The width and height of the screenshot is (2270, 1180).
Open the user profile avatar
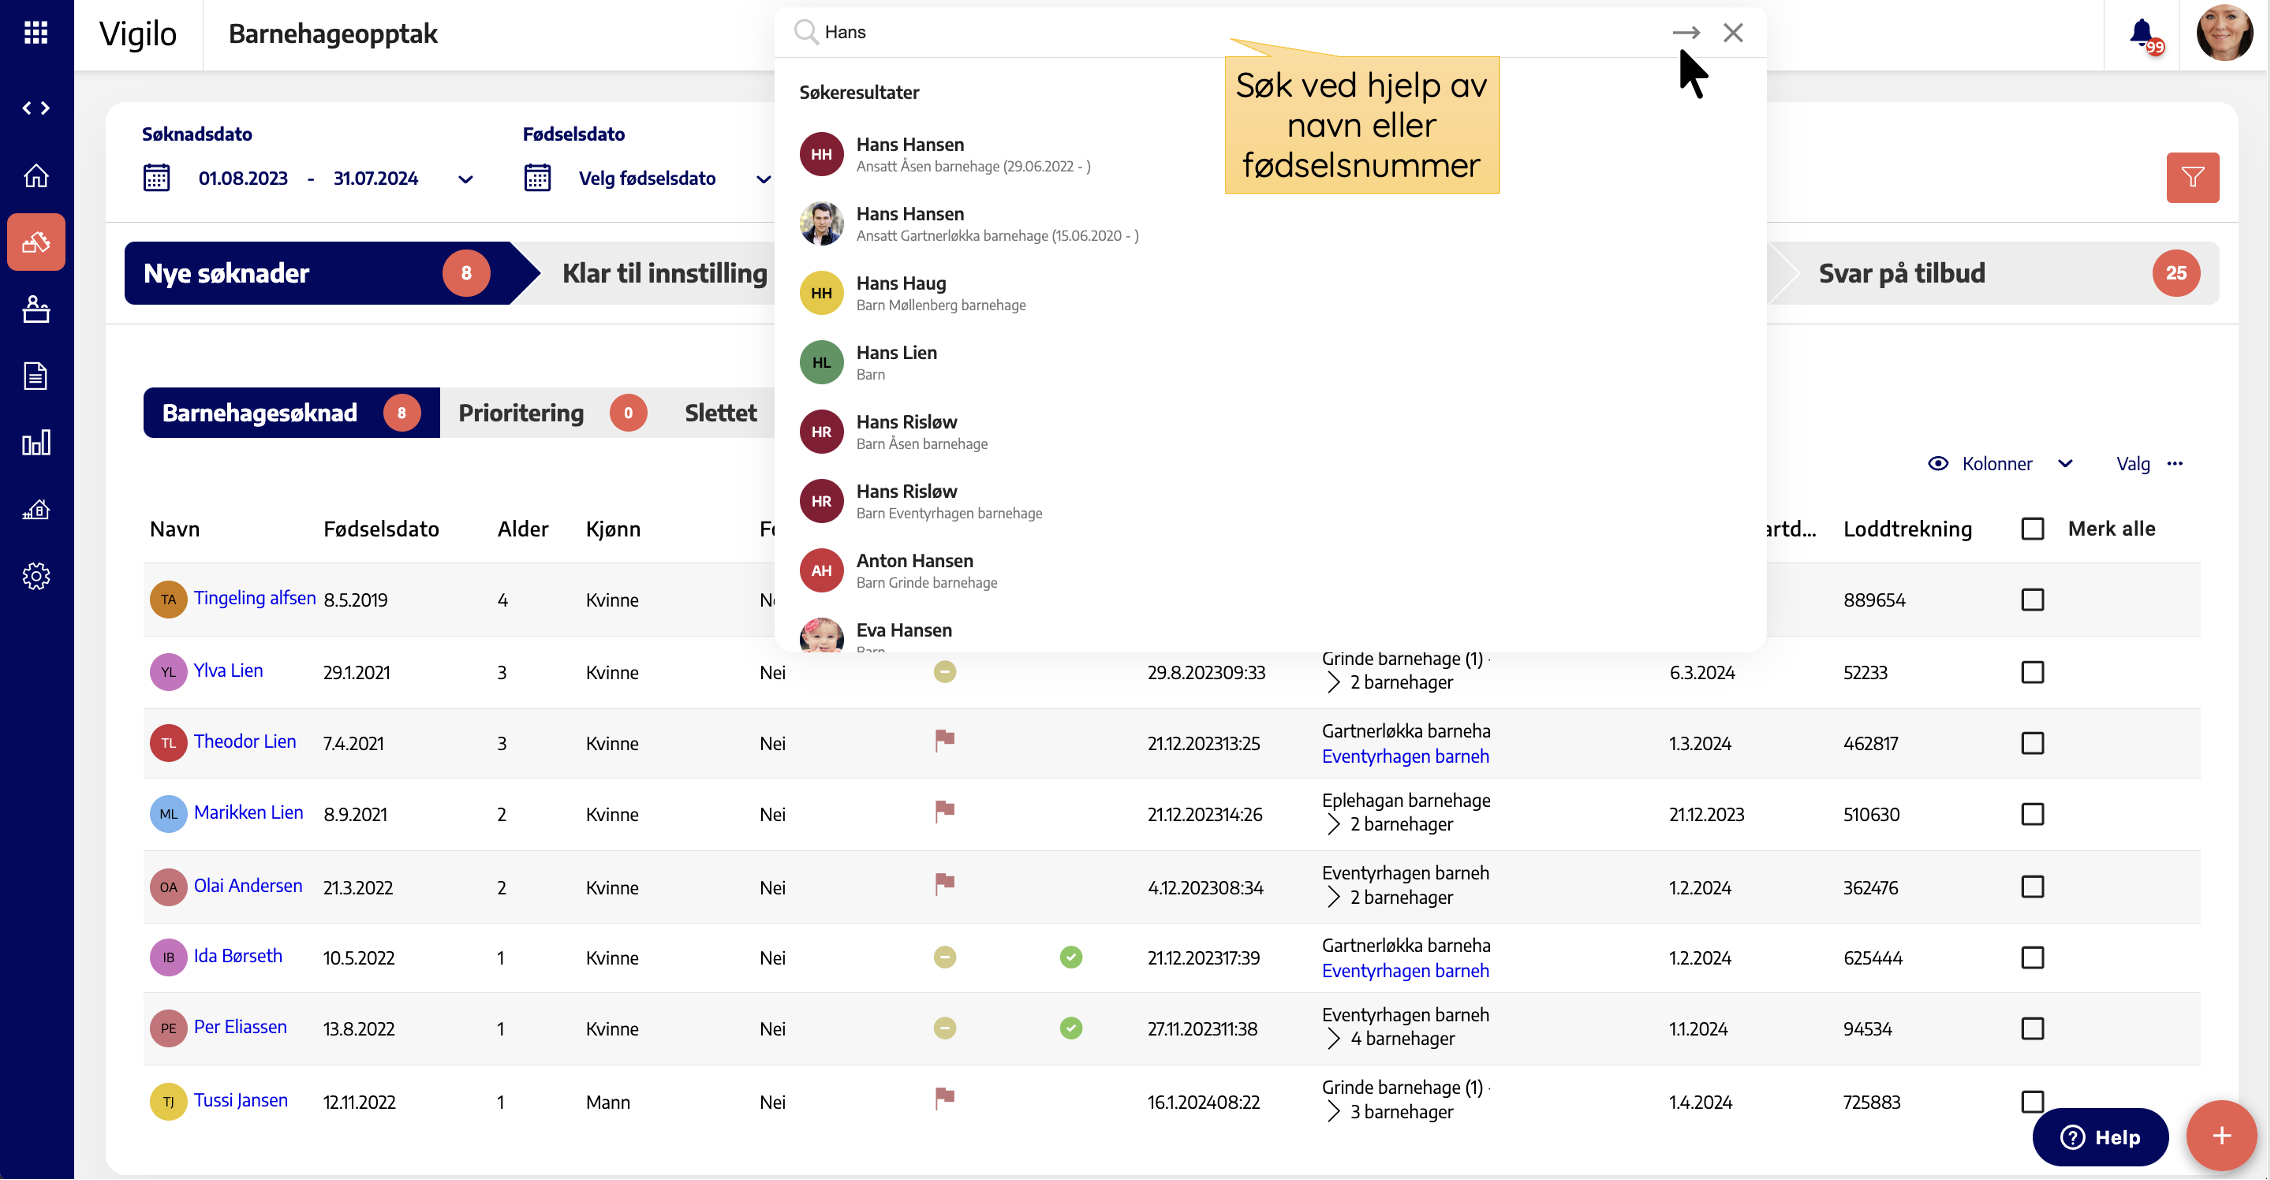2224,33
